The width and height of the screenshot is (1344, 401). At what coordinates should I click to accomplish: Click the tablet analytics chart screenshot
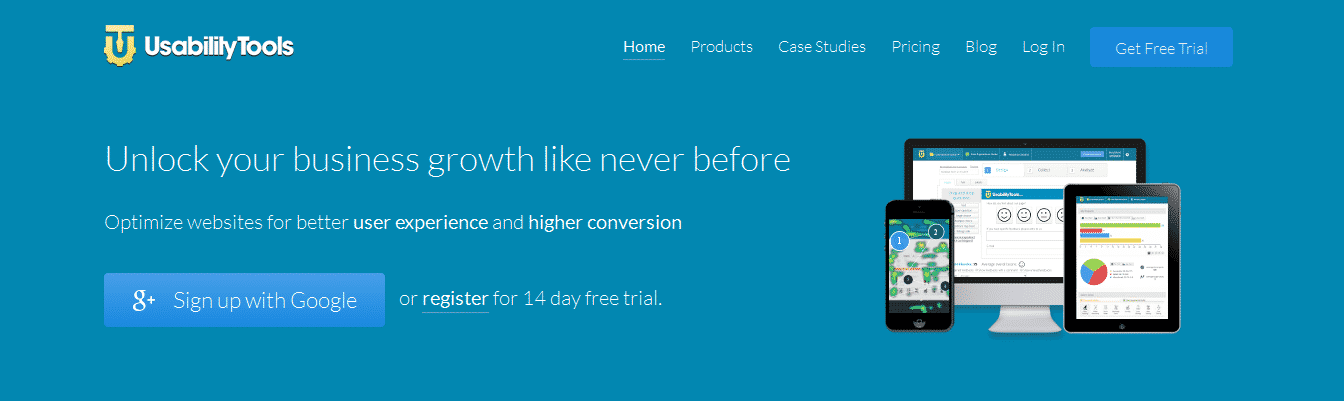[x=1121, y=257]
